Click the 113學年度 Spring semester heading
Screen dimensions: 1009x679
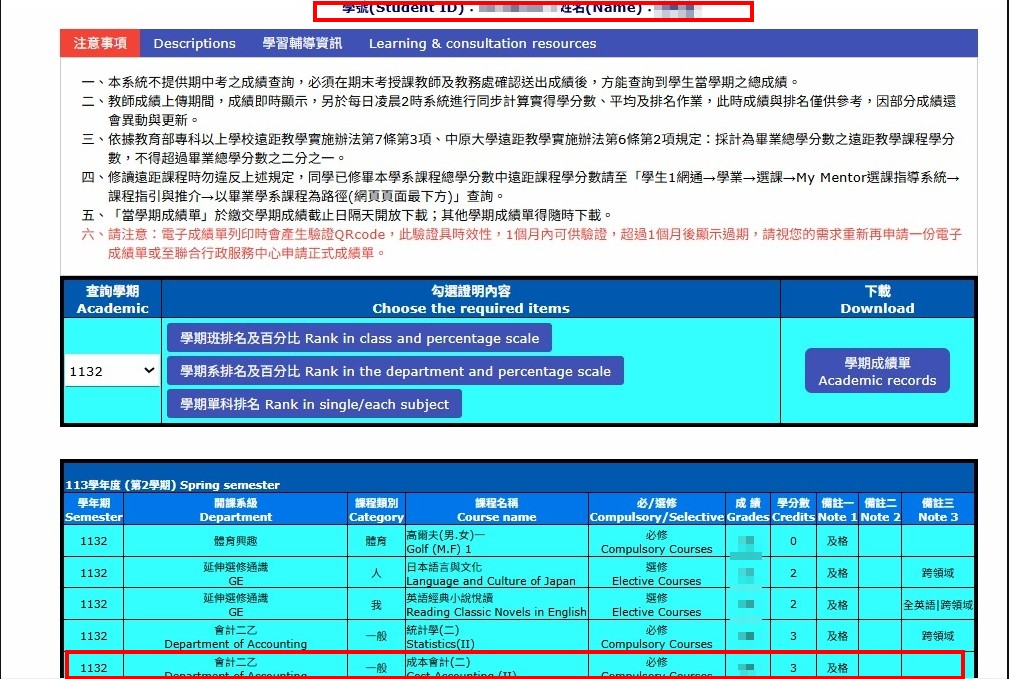tap(173, 485)
